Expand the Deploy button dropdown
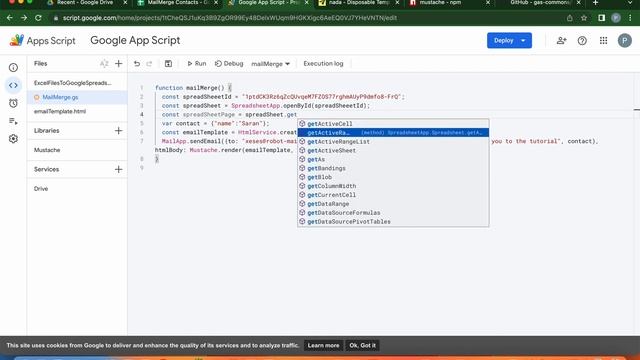 (x=523, y=40)
